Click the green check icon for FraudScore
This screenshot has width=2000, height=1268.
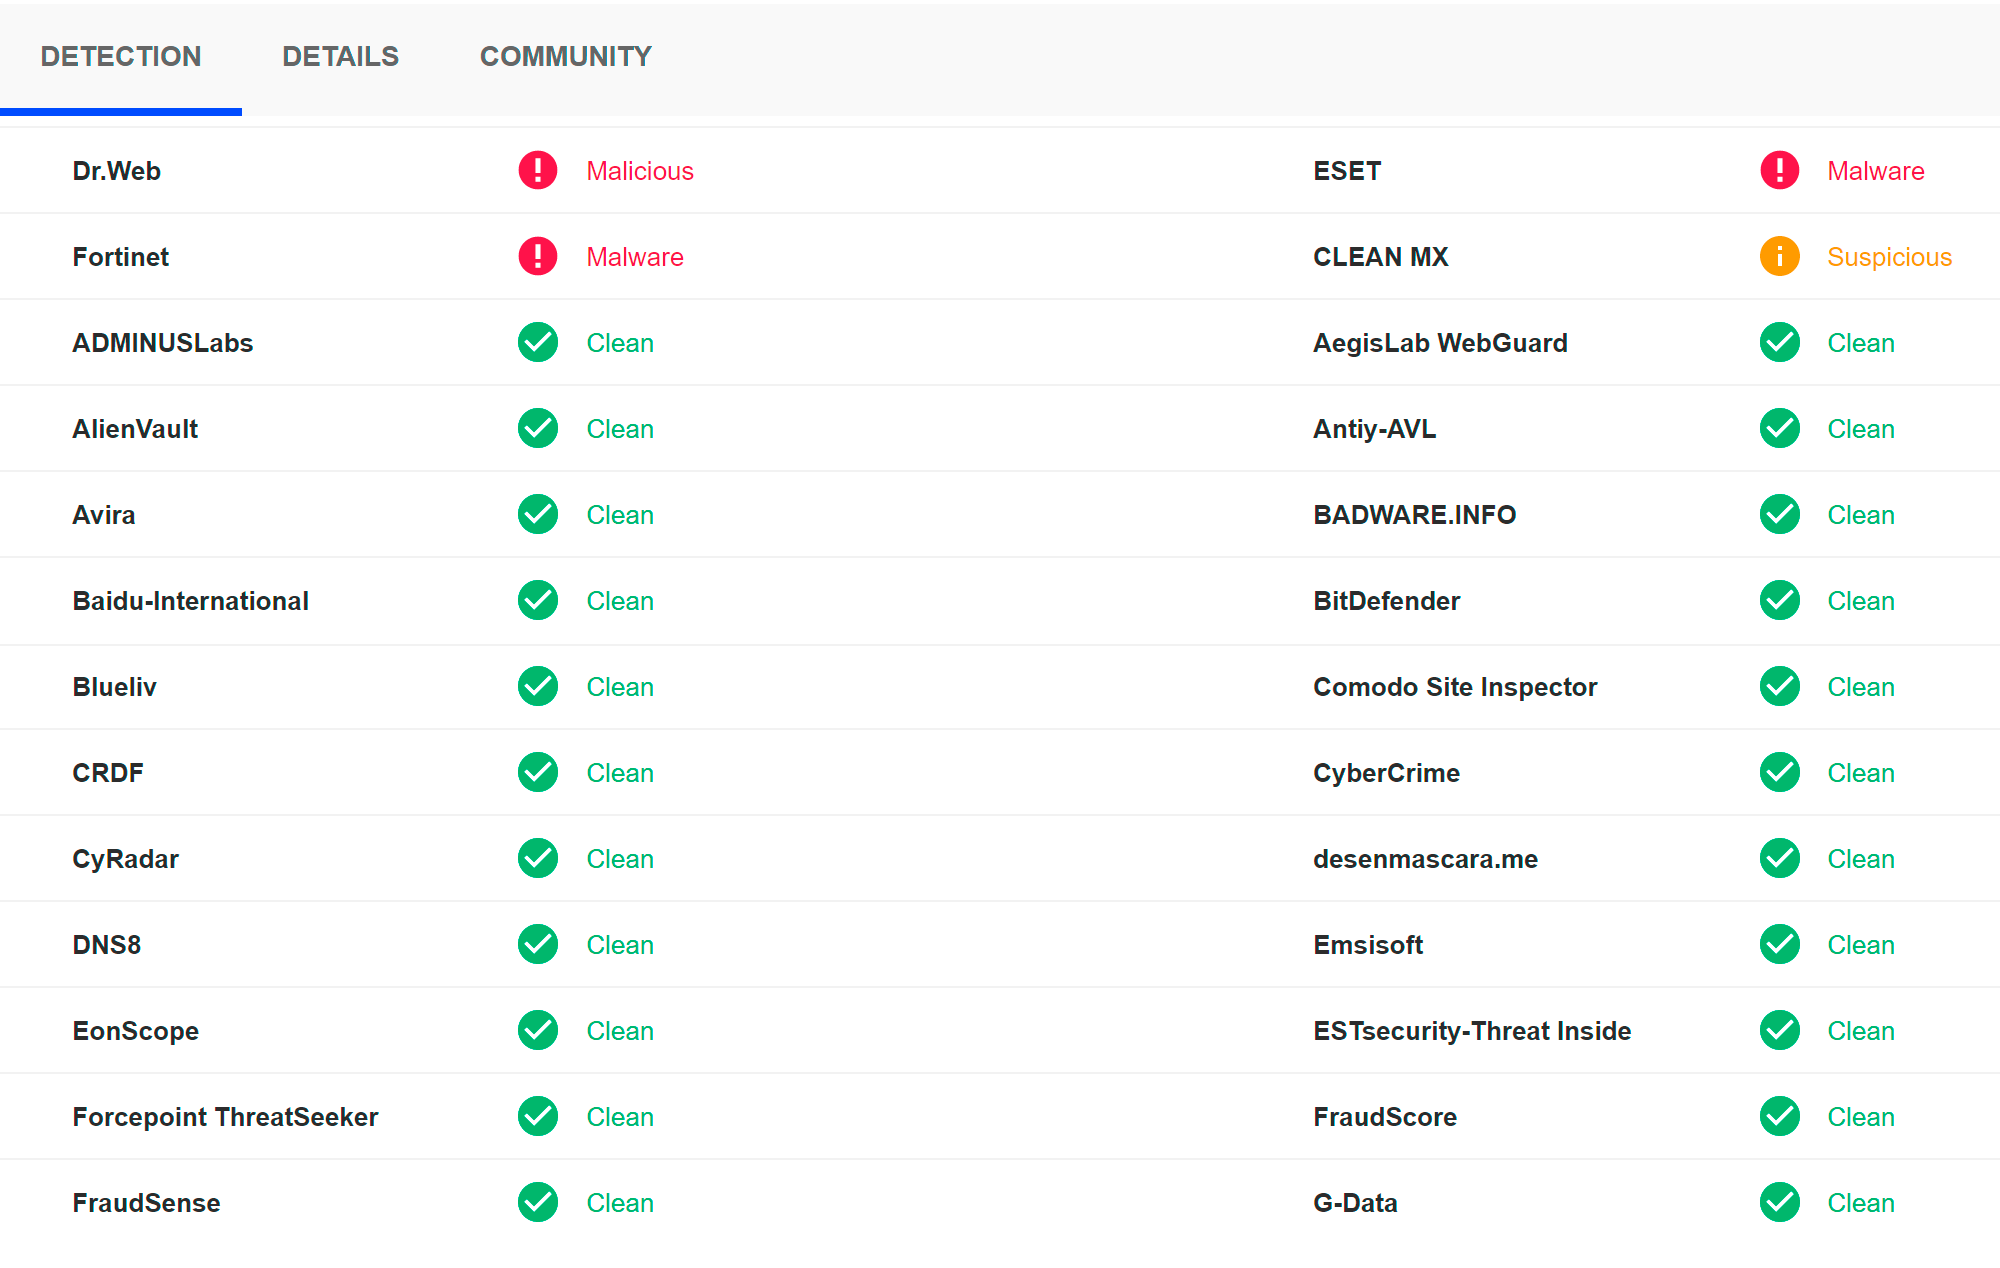[1780, 1117]
